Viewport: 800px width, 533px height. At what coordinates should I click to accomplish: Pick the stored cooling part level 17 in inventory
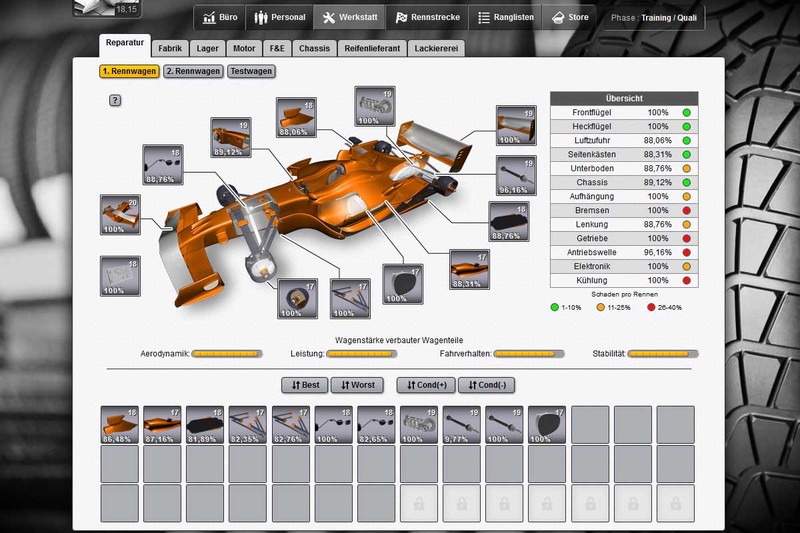click(547, 425)
